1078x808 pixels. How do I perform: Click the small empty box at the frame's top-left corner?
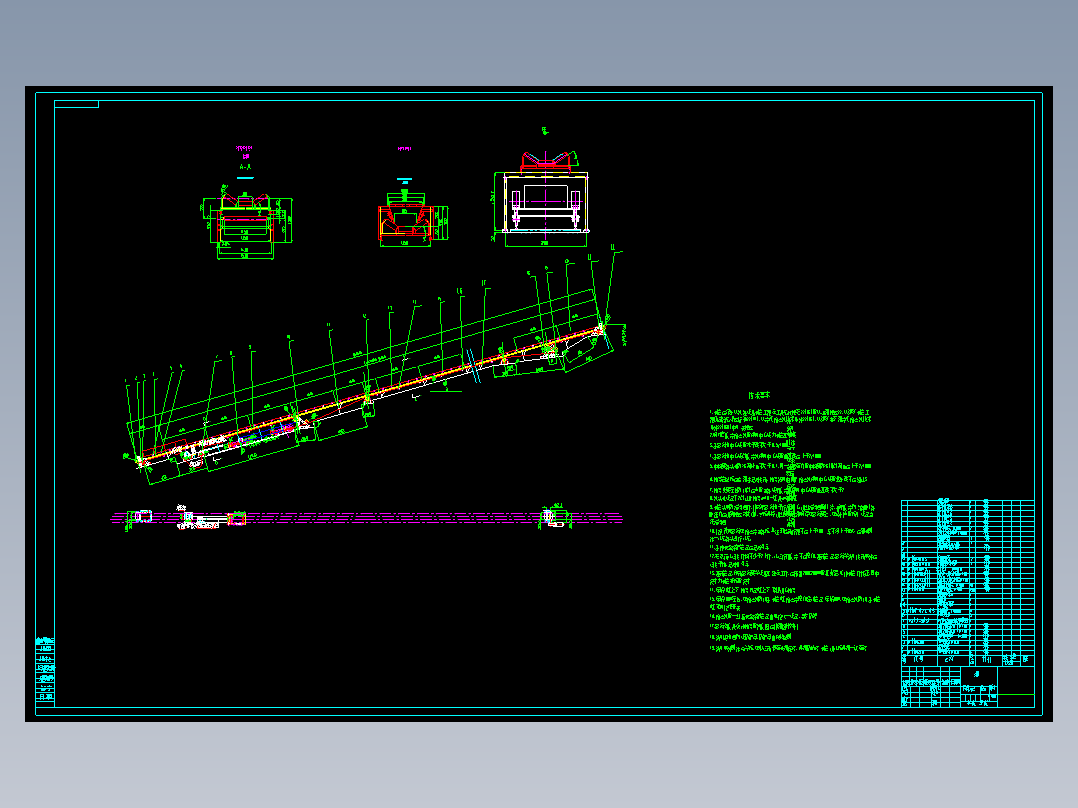(x=76, y=105)
